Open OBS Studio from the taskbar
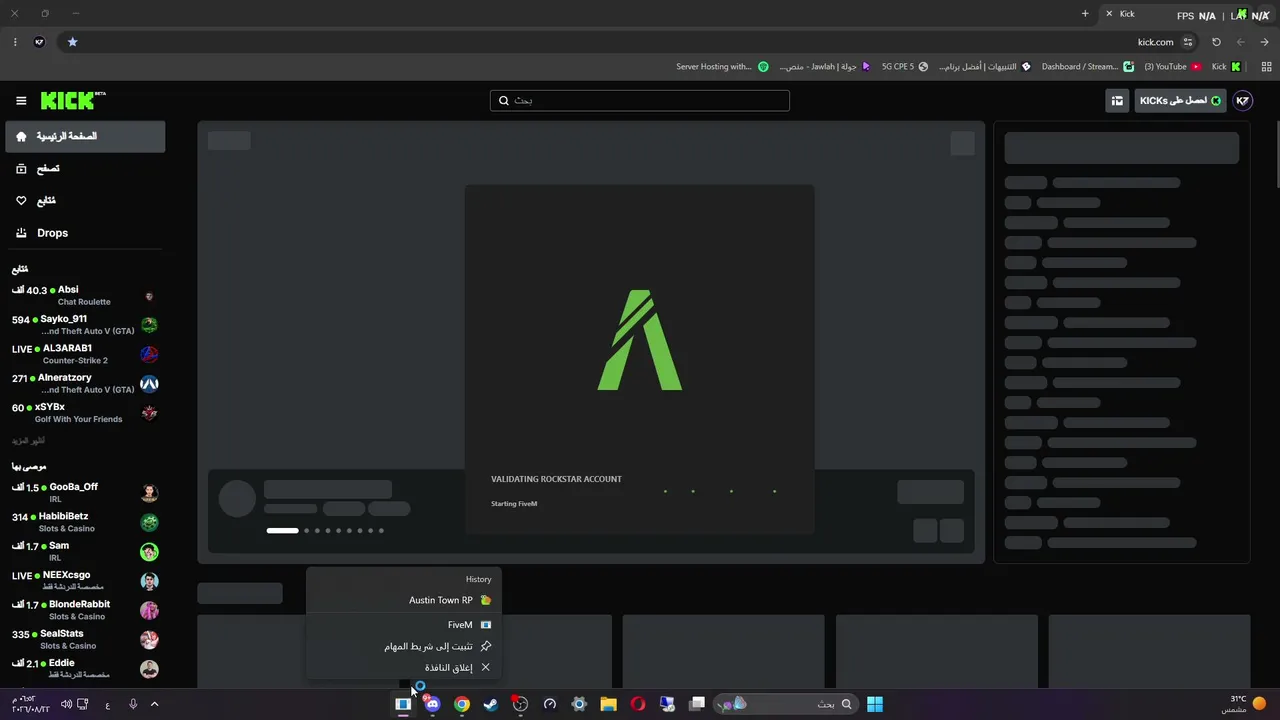This screenshot has width=1280, height=720. click(x=520, y=704)
